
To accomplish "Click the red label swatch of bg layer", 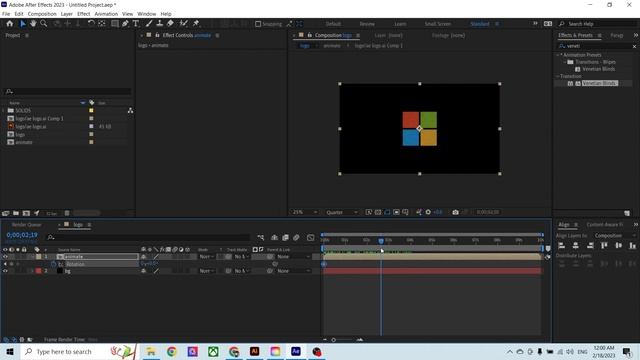I will tap(39, 271).
